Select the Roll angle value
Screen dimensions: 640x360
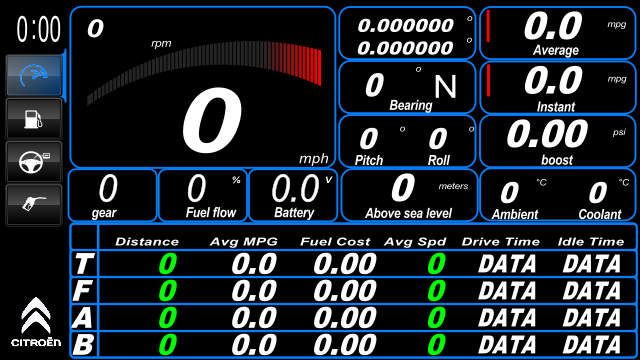[438, 139]
